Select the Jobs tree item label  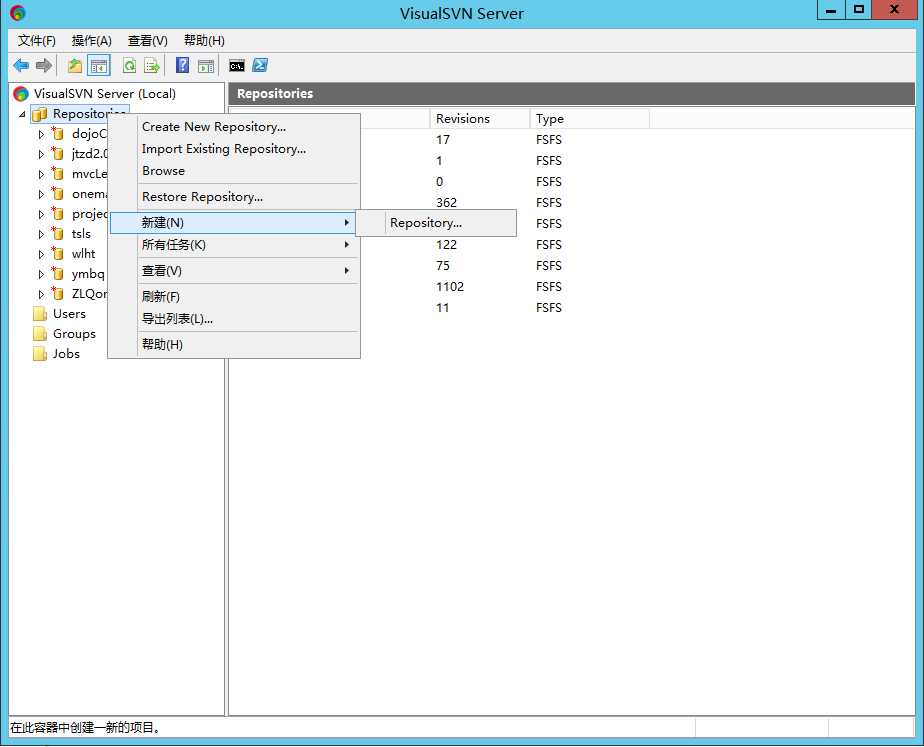[x=66, y=354]
